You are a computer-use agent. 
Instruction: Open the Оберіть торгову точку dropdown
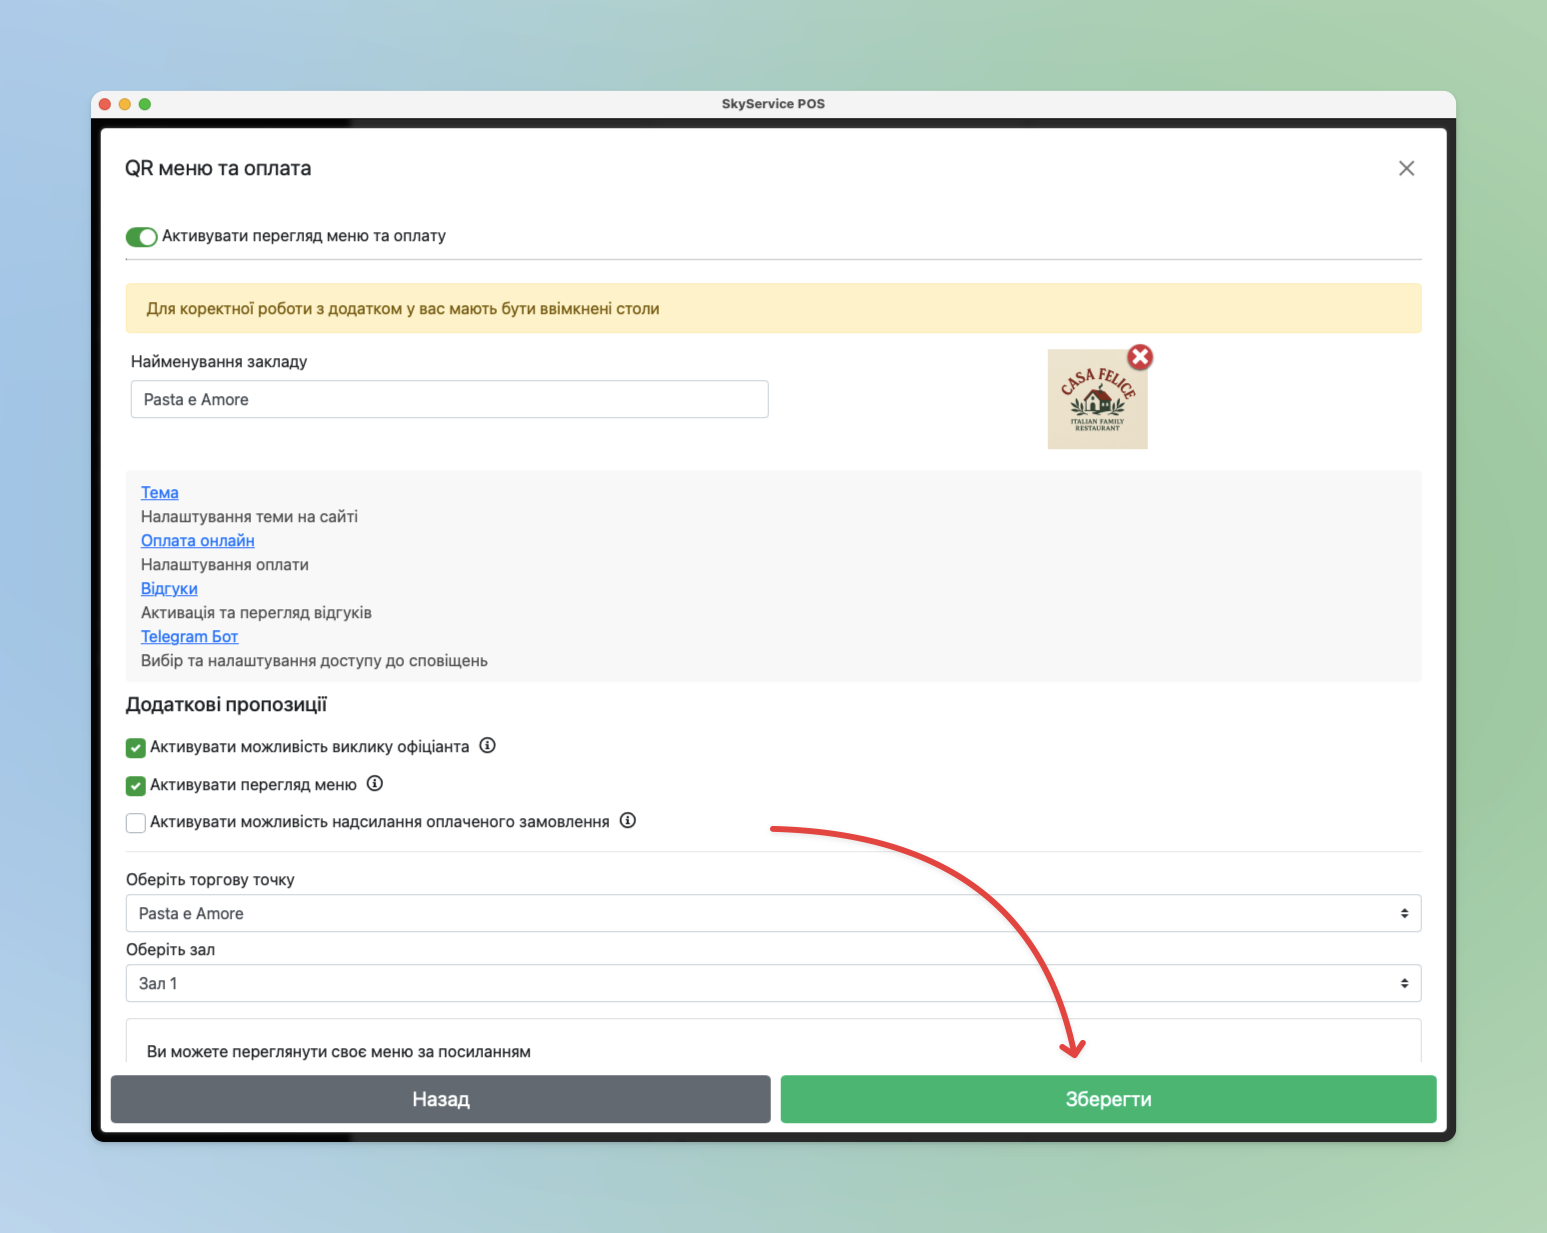tap(772, 913)
